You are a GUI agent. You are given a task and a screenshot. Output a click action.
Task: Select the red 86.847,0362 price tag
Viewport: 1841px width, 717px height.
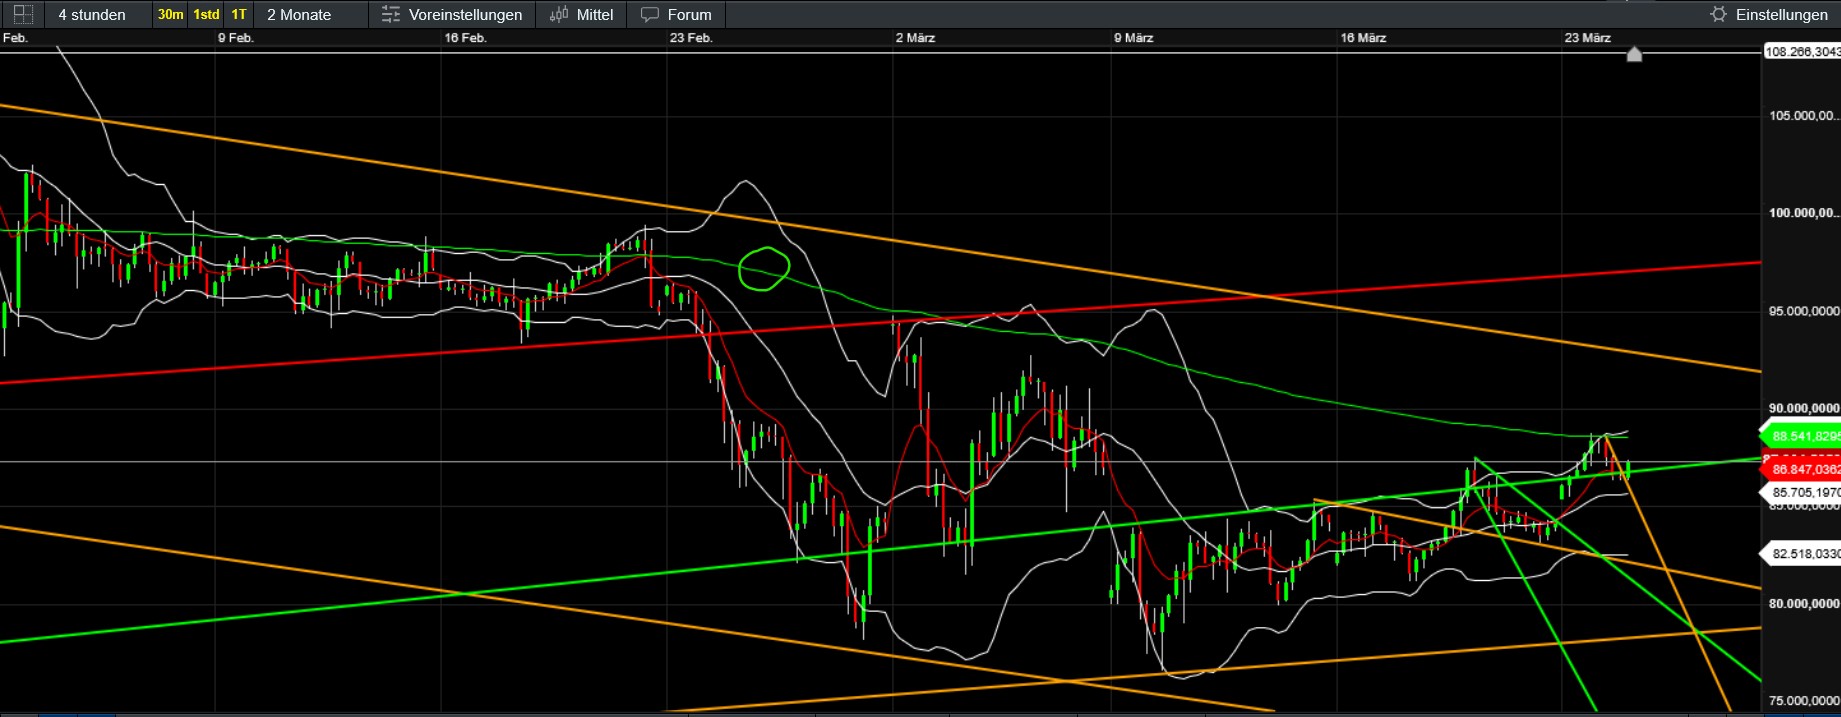click(1800, 469)
